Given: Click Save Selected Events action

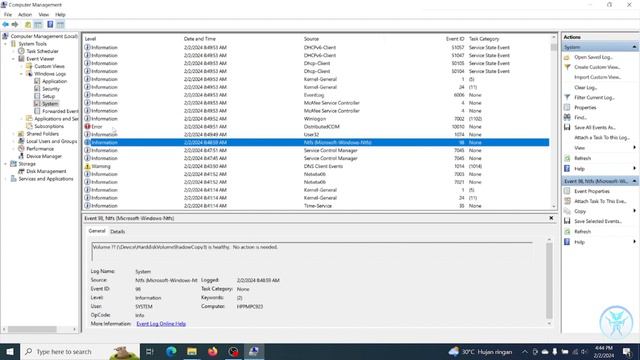Looking at the screenshot, I should pos(598,221).
